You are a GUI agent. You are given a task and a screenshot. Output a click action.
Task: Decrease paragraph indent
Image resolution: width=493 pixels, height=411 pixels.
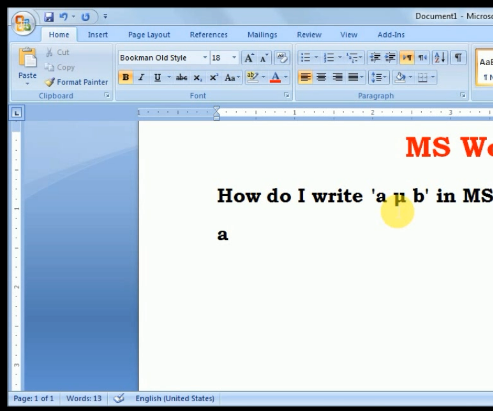click(x=375, y=58)
